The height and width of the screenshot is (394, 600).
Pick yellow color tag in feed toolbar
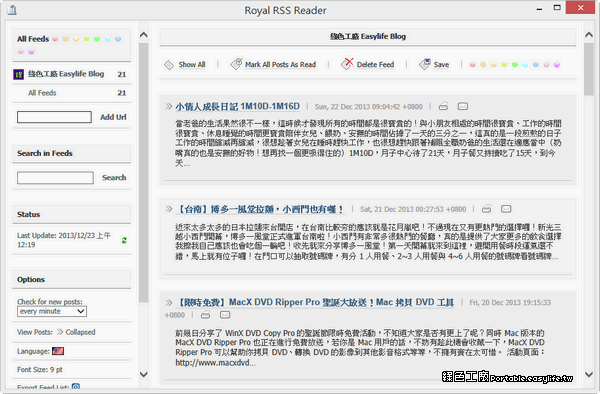pyautogui.click(x=494, y=65)
